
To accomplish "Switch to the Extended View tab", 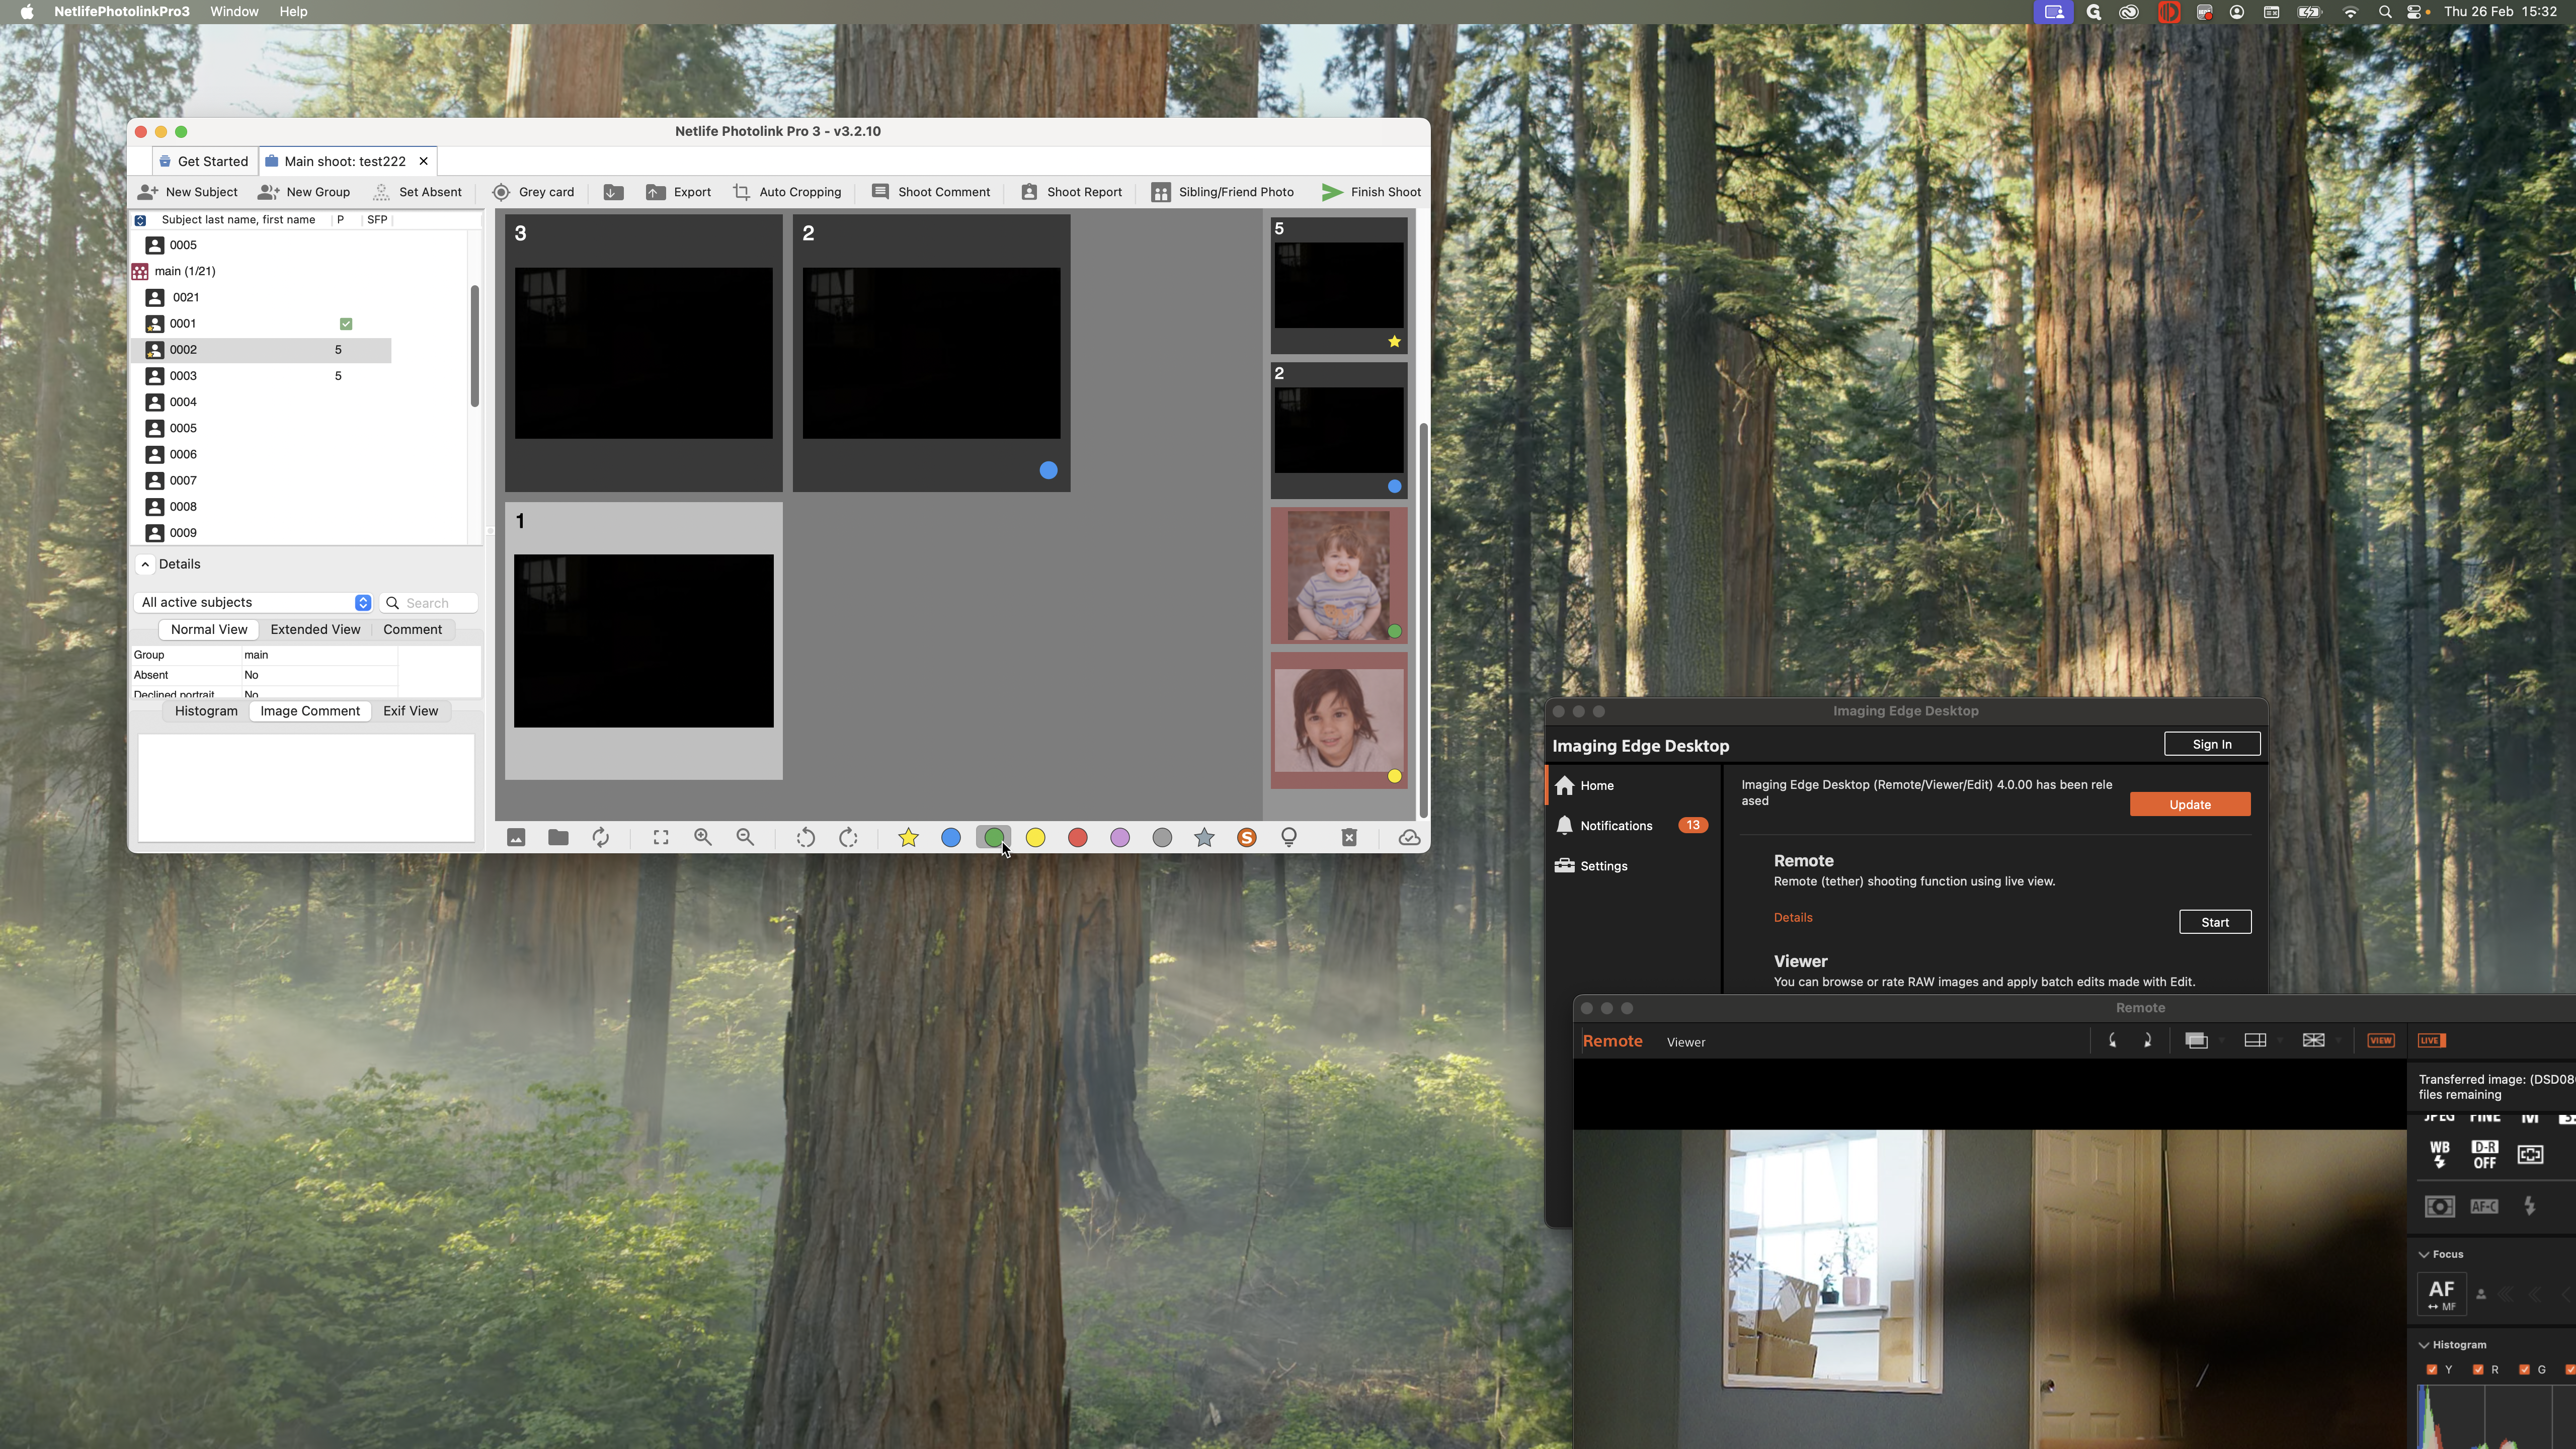I will pyautogui.click(x=315, y=630).
